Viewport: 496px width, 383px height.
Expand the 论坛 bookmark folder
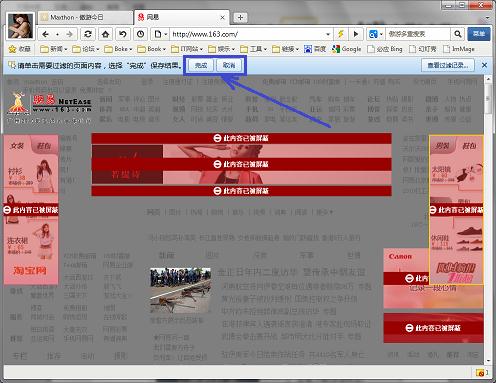(x=86, y=49)
